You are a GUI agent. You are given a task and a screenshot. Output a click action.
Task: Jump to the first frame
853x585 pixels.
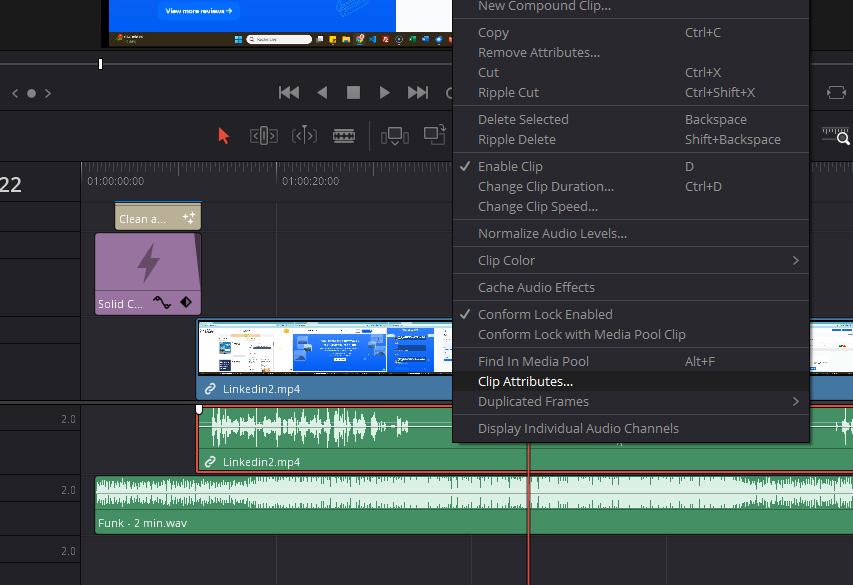click(289, 93)
